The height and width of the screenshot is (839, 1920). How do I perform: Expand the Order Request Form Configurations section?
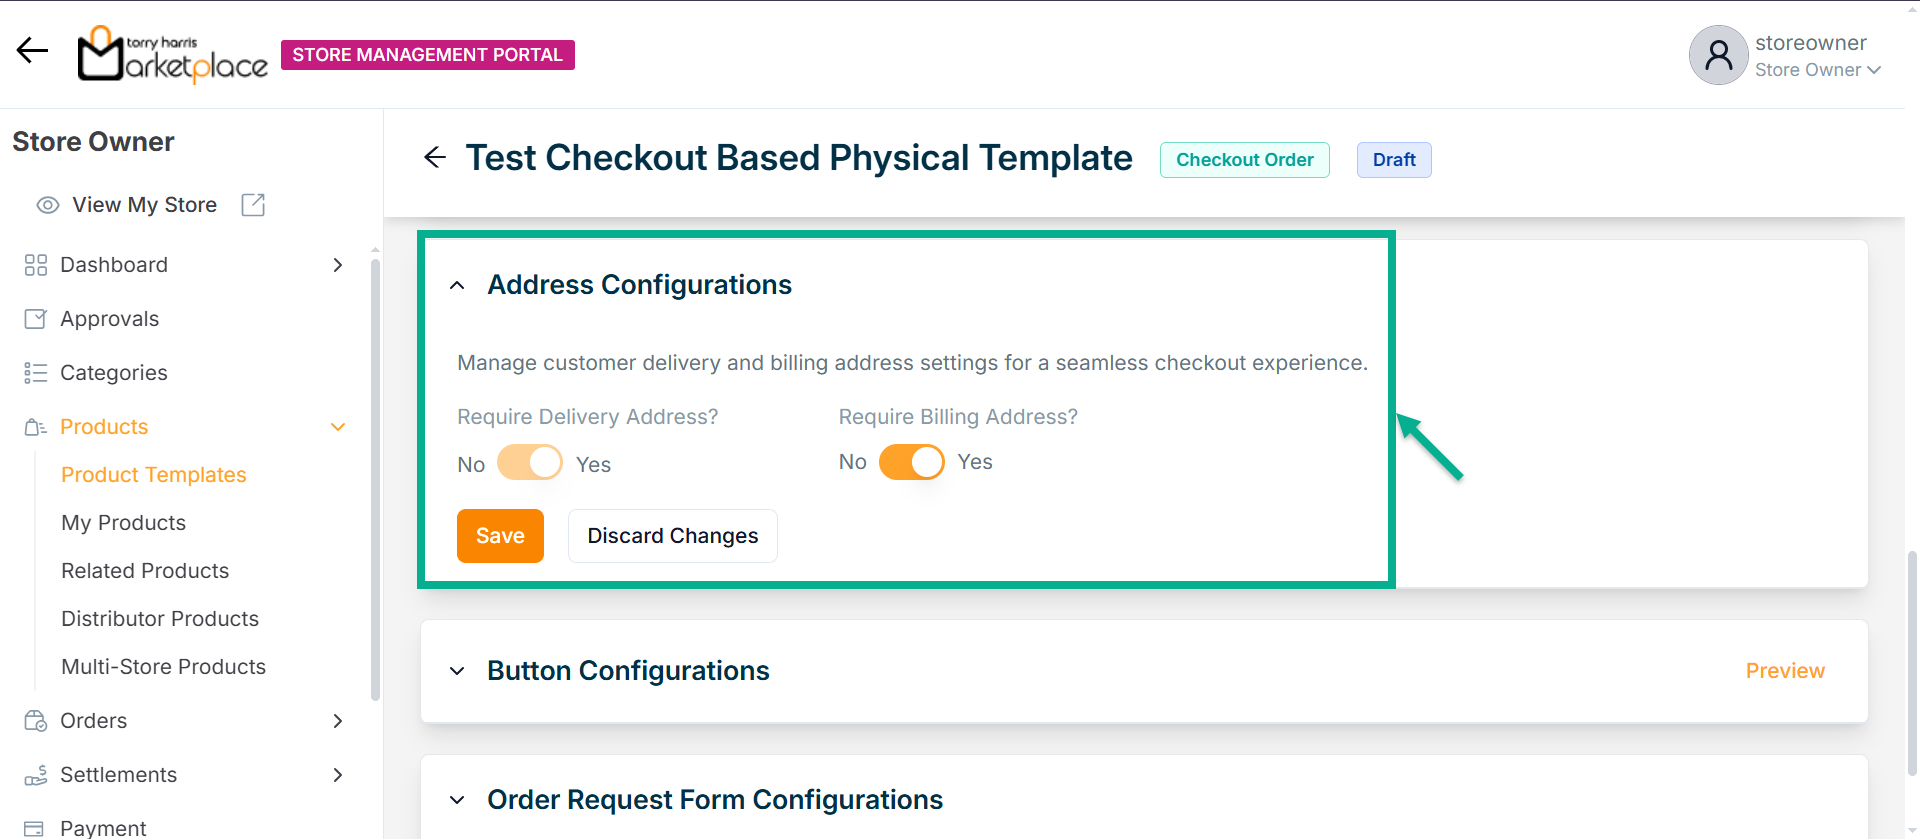click(457, 800)
